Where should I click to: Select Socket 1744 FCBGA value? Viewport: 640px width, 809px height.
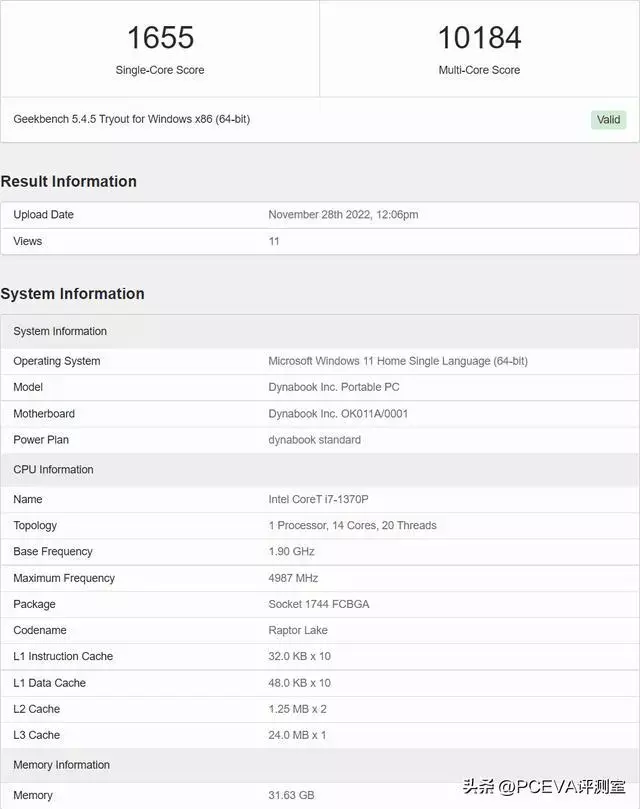point(319,604)
